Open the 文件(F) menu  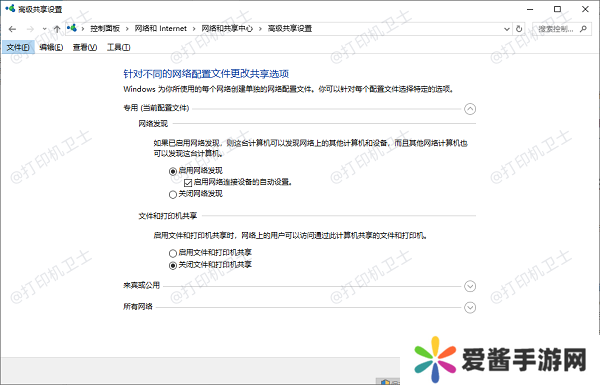click(18, 47)
